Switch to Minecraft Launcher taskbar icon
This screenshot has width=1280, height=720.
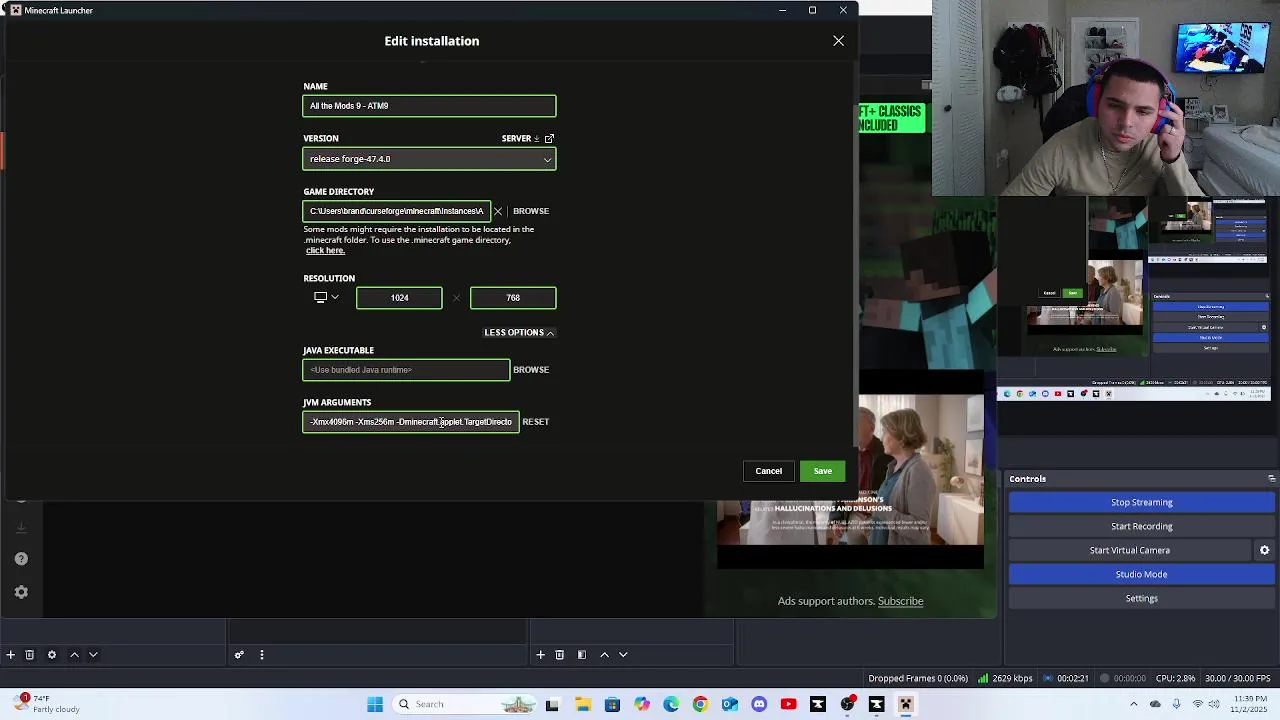click(906, 704)
